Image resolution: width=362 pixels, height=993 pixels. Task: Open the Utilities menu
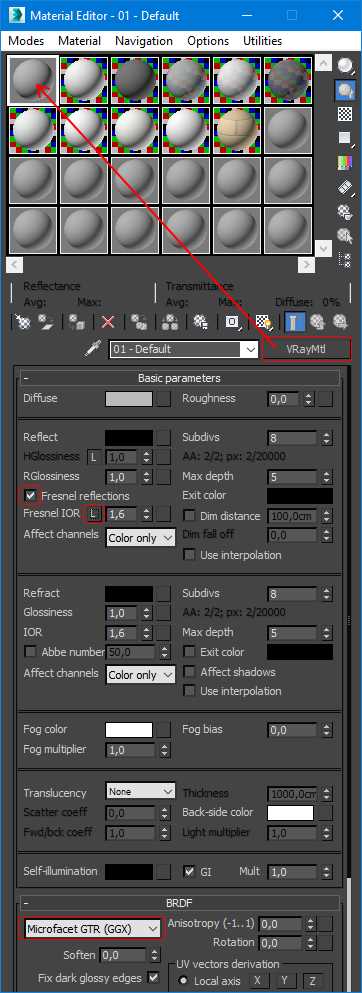tap(263, 41)
